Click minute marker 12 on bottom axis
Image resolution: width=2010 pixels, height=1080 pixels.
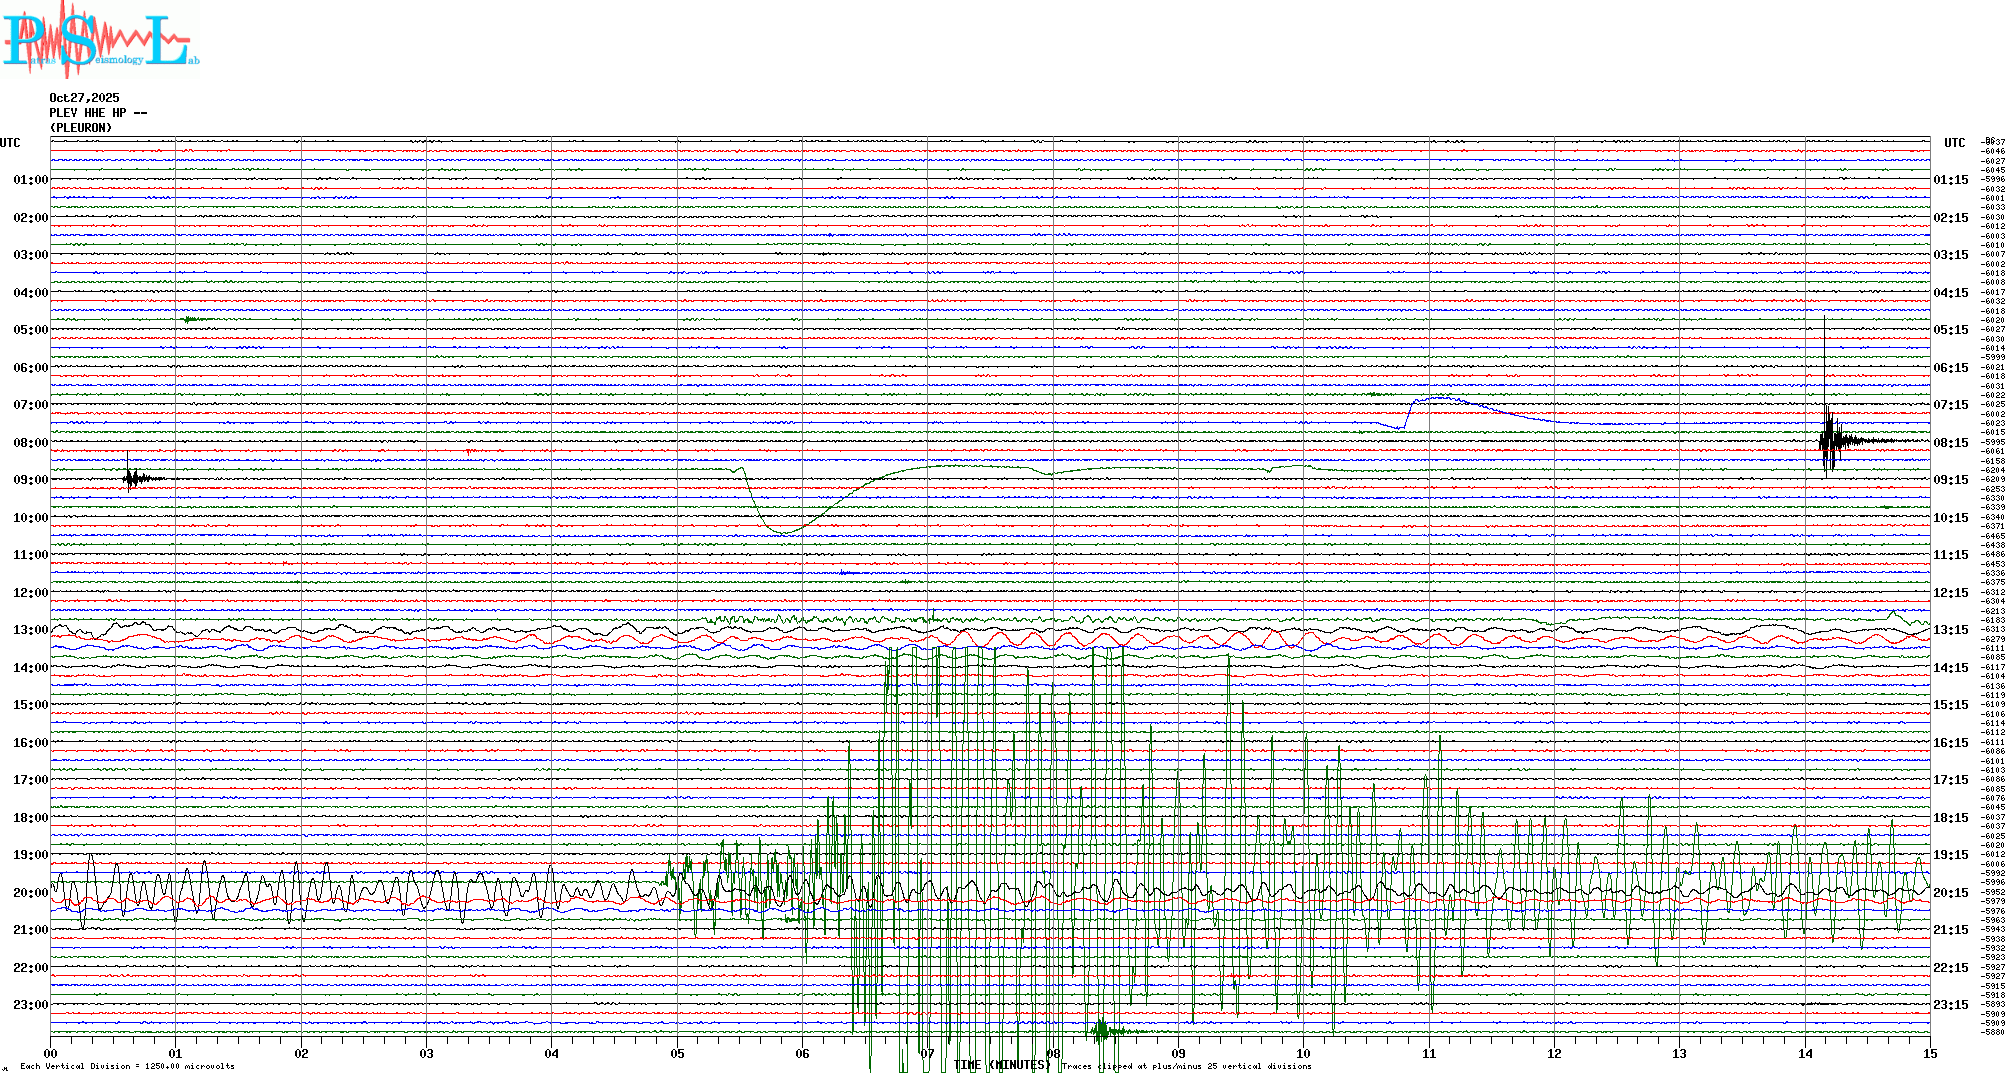1554,1054
